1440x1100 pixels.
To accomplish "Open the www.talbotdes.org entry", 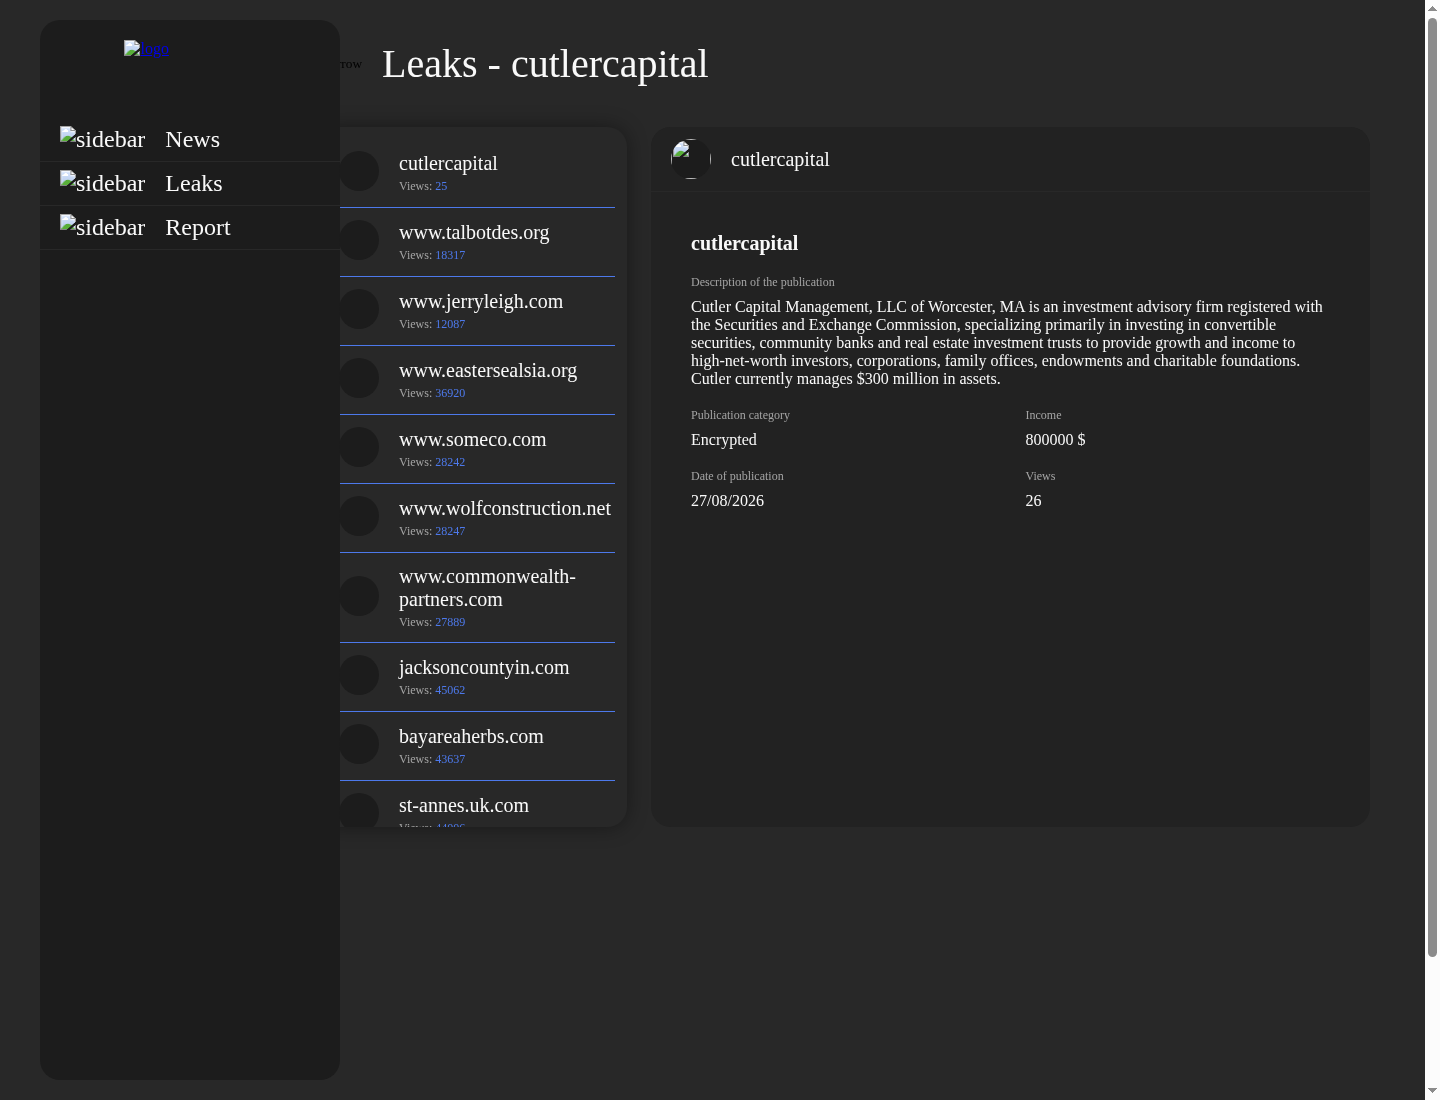I will 477,242.
